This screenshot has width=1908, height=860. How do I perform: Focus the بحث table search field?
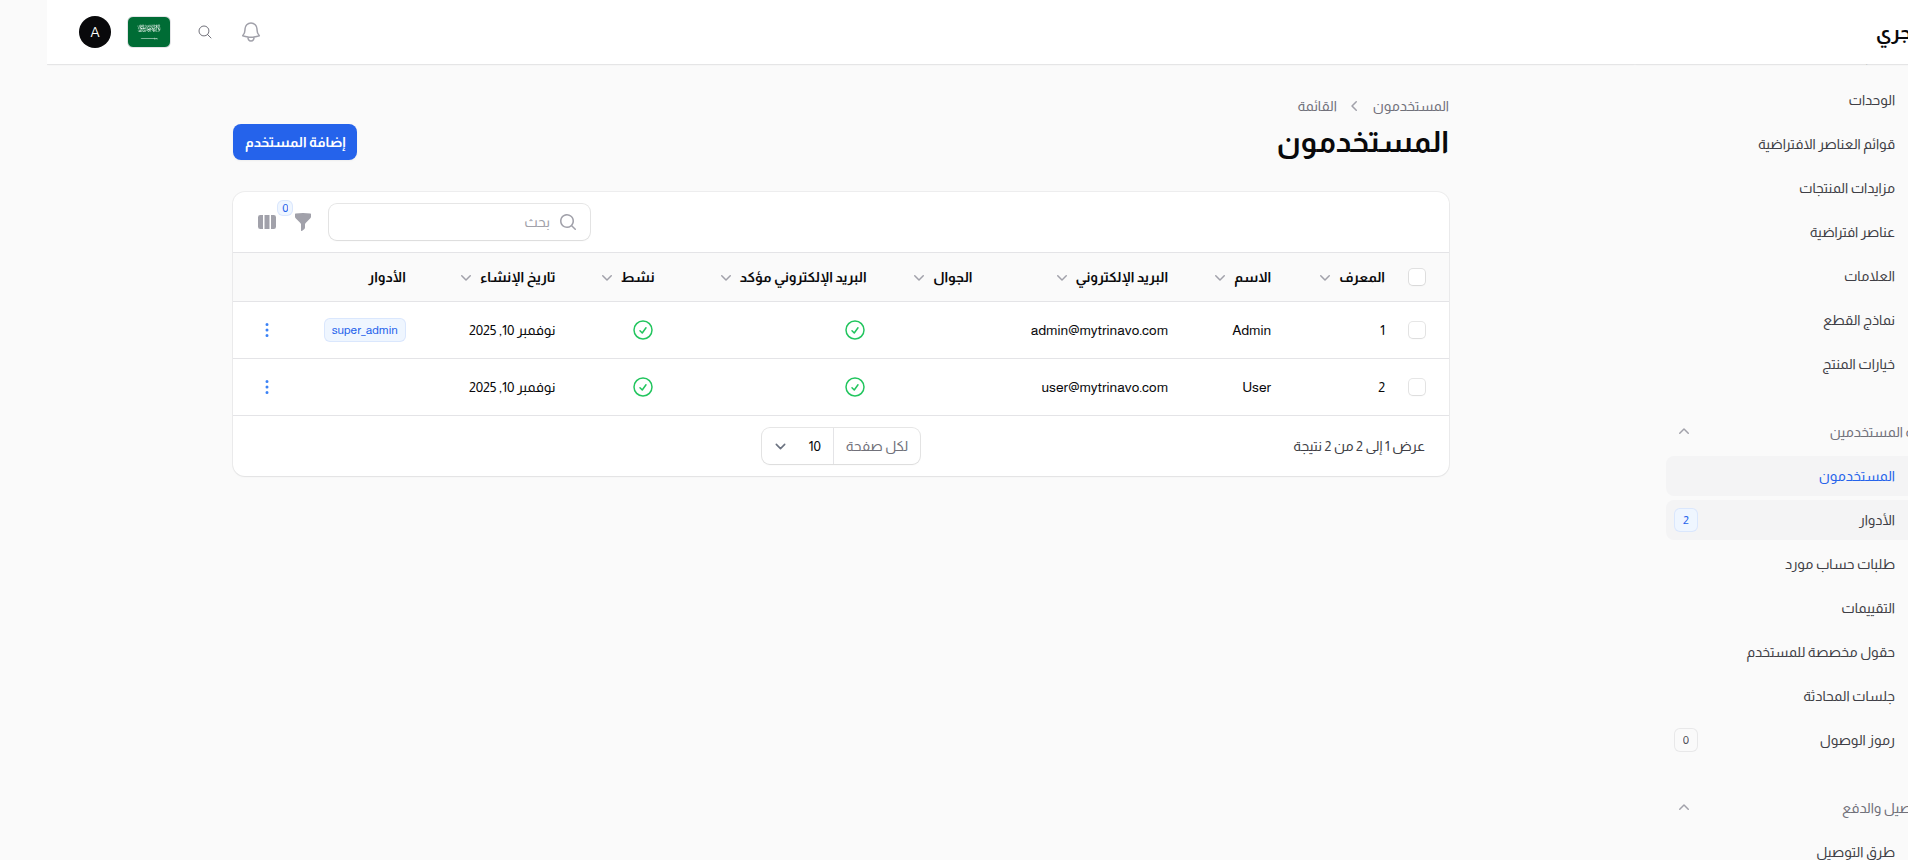[459, 222]
